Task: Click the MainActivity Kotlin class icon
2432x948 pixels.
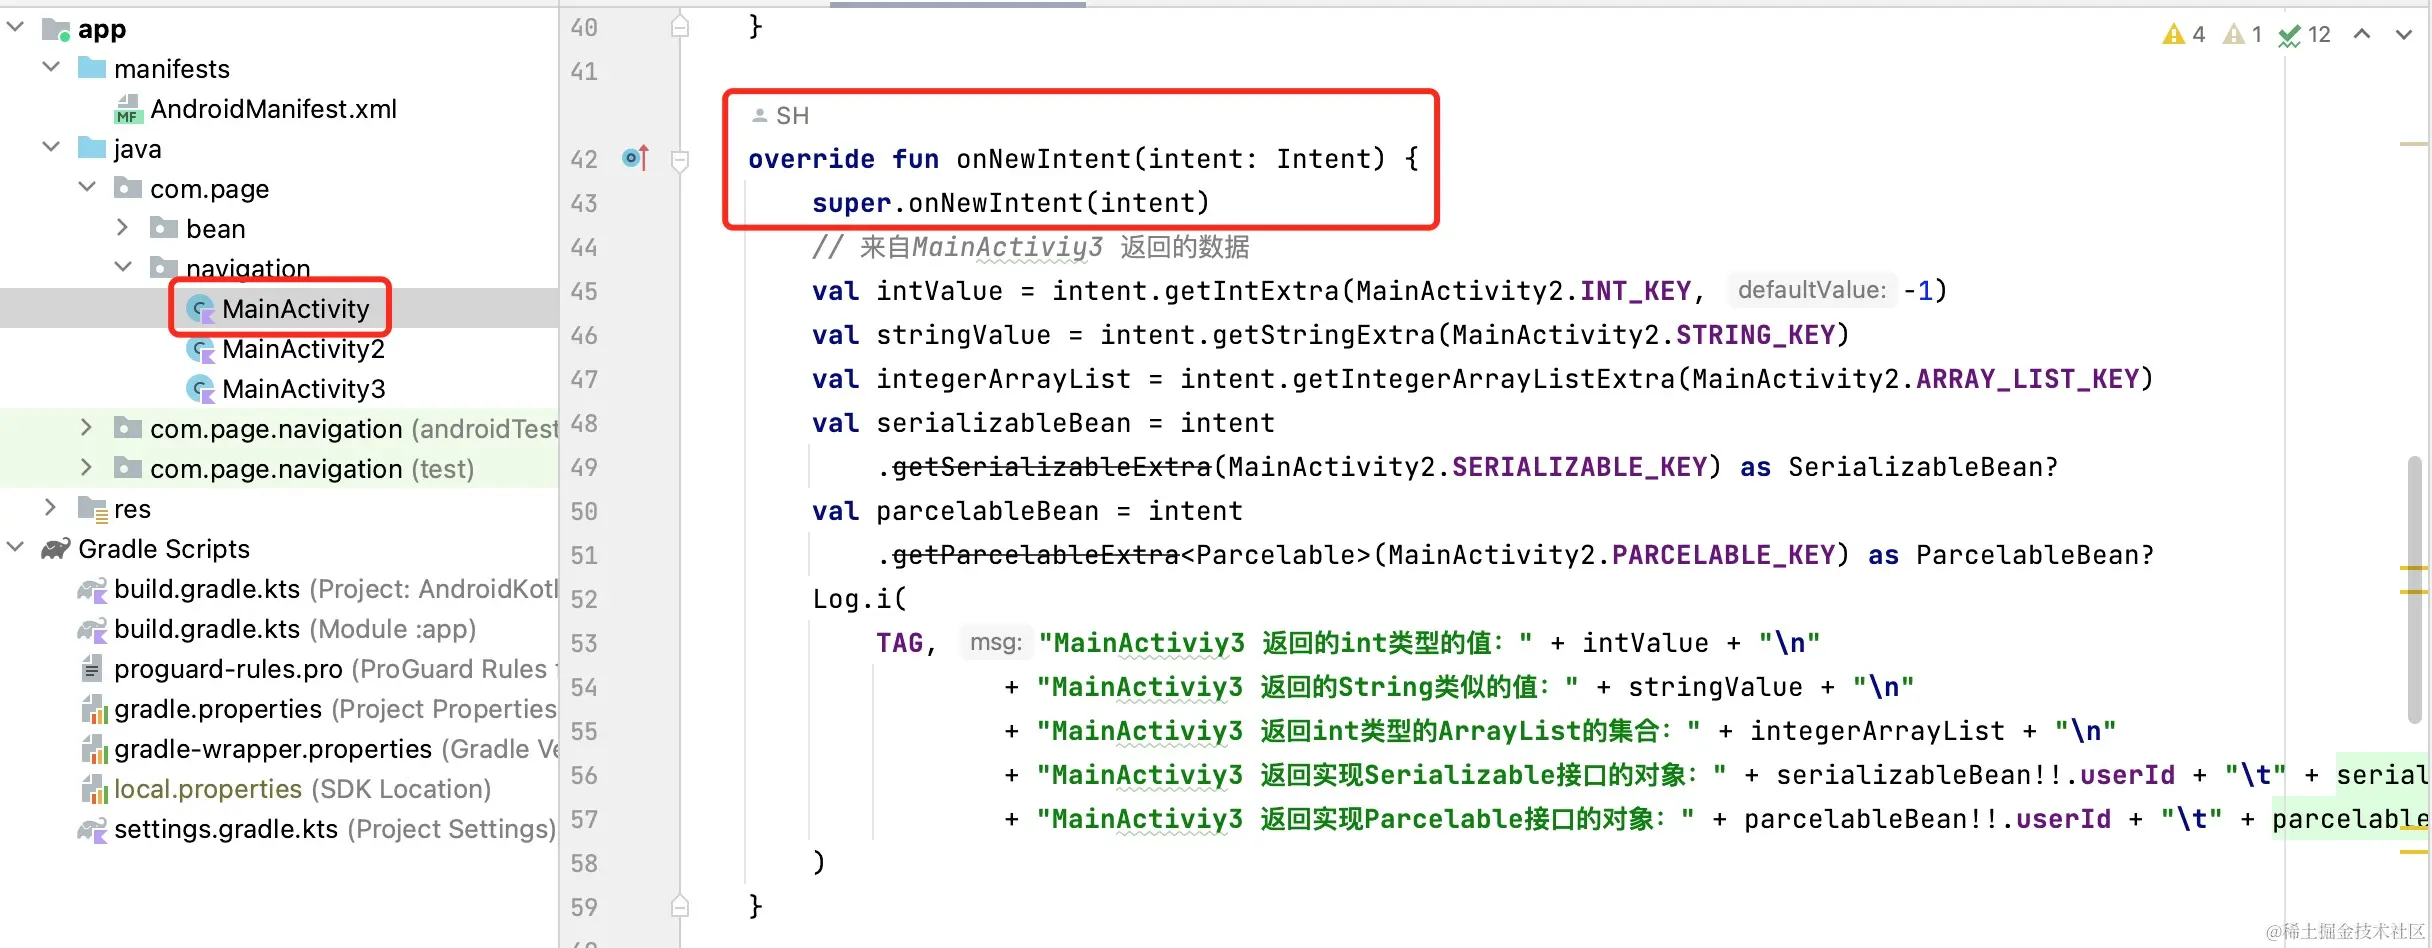Action: [201, 309]
